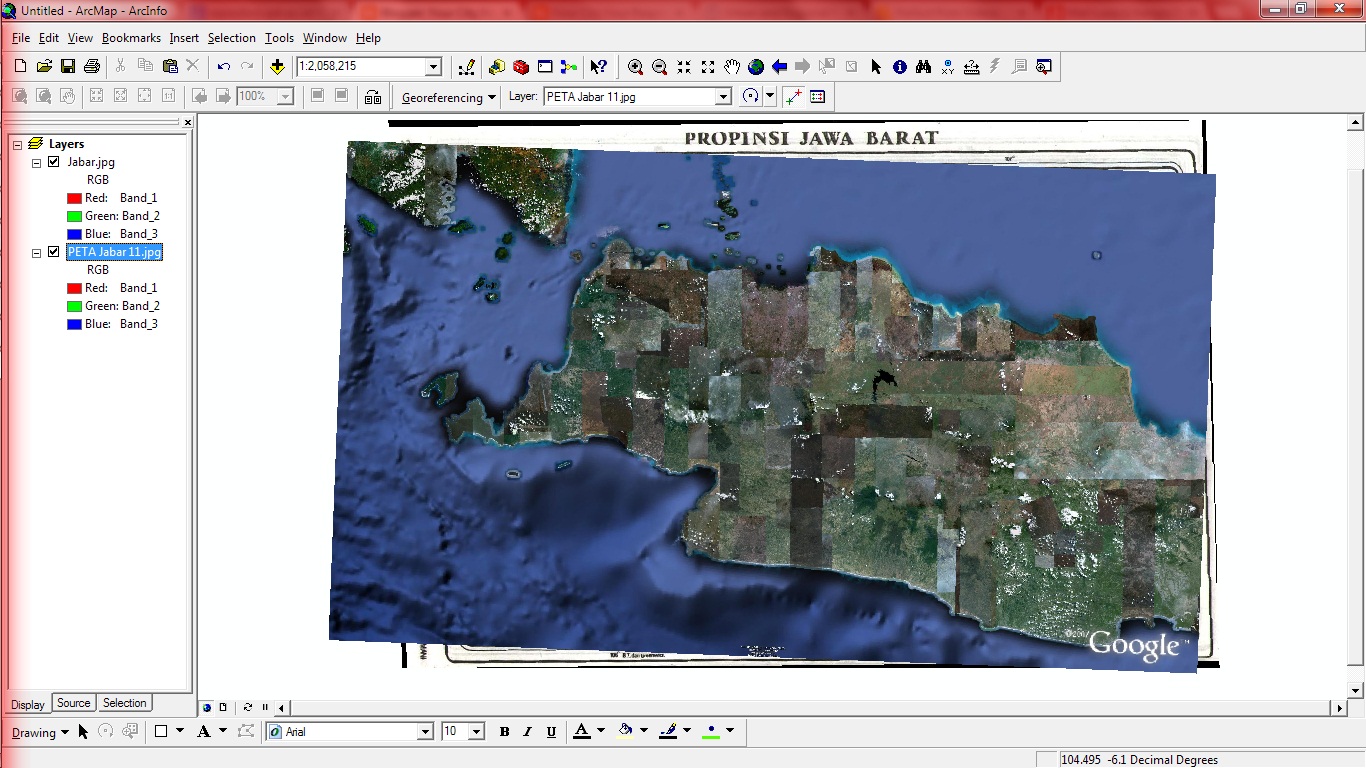The image size is (1366, 768).
Task: Collapse the Jabar.jpg layer tree entry
Action: (x=35, y=161)
